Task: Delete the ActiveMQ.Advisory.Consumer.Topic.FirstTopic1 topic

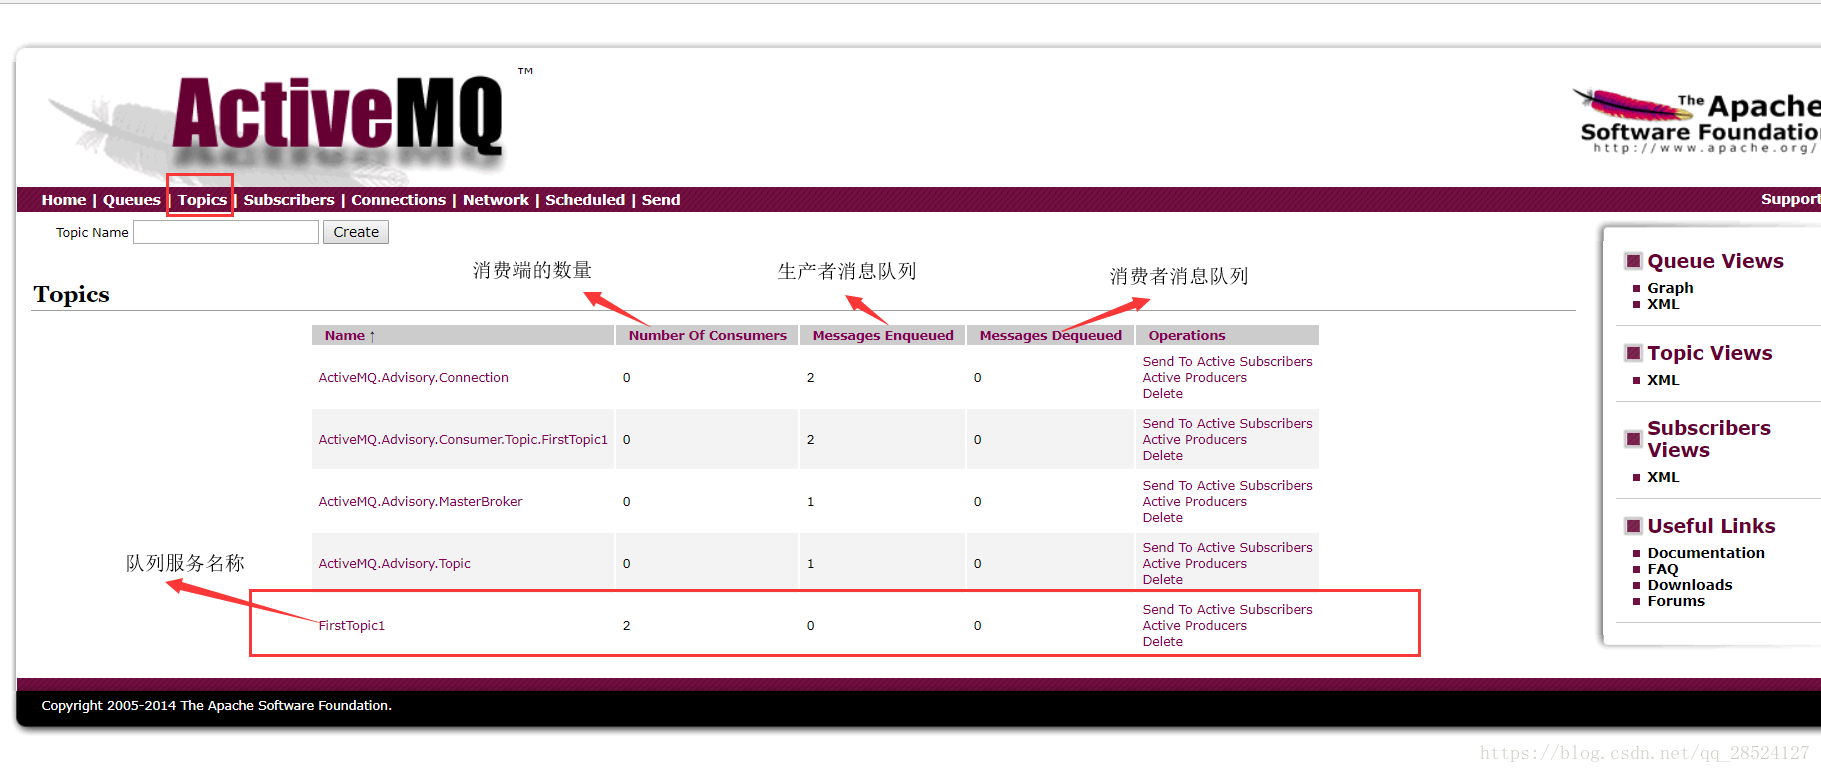Action: [x=1162, y=456]
